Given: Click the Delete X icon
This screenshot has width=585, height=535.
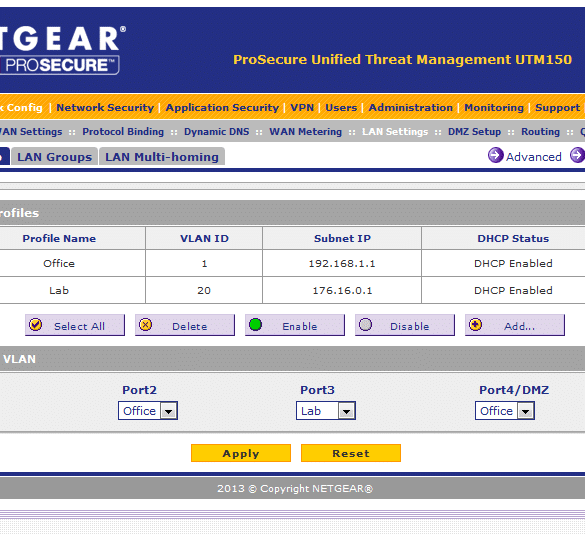Looking at the screenshot, I should tap(146, 325).
